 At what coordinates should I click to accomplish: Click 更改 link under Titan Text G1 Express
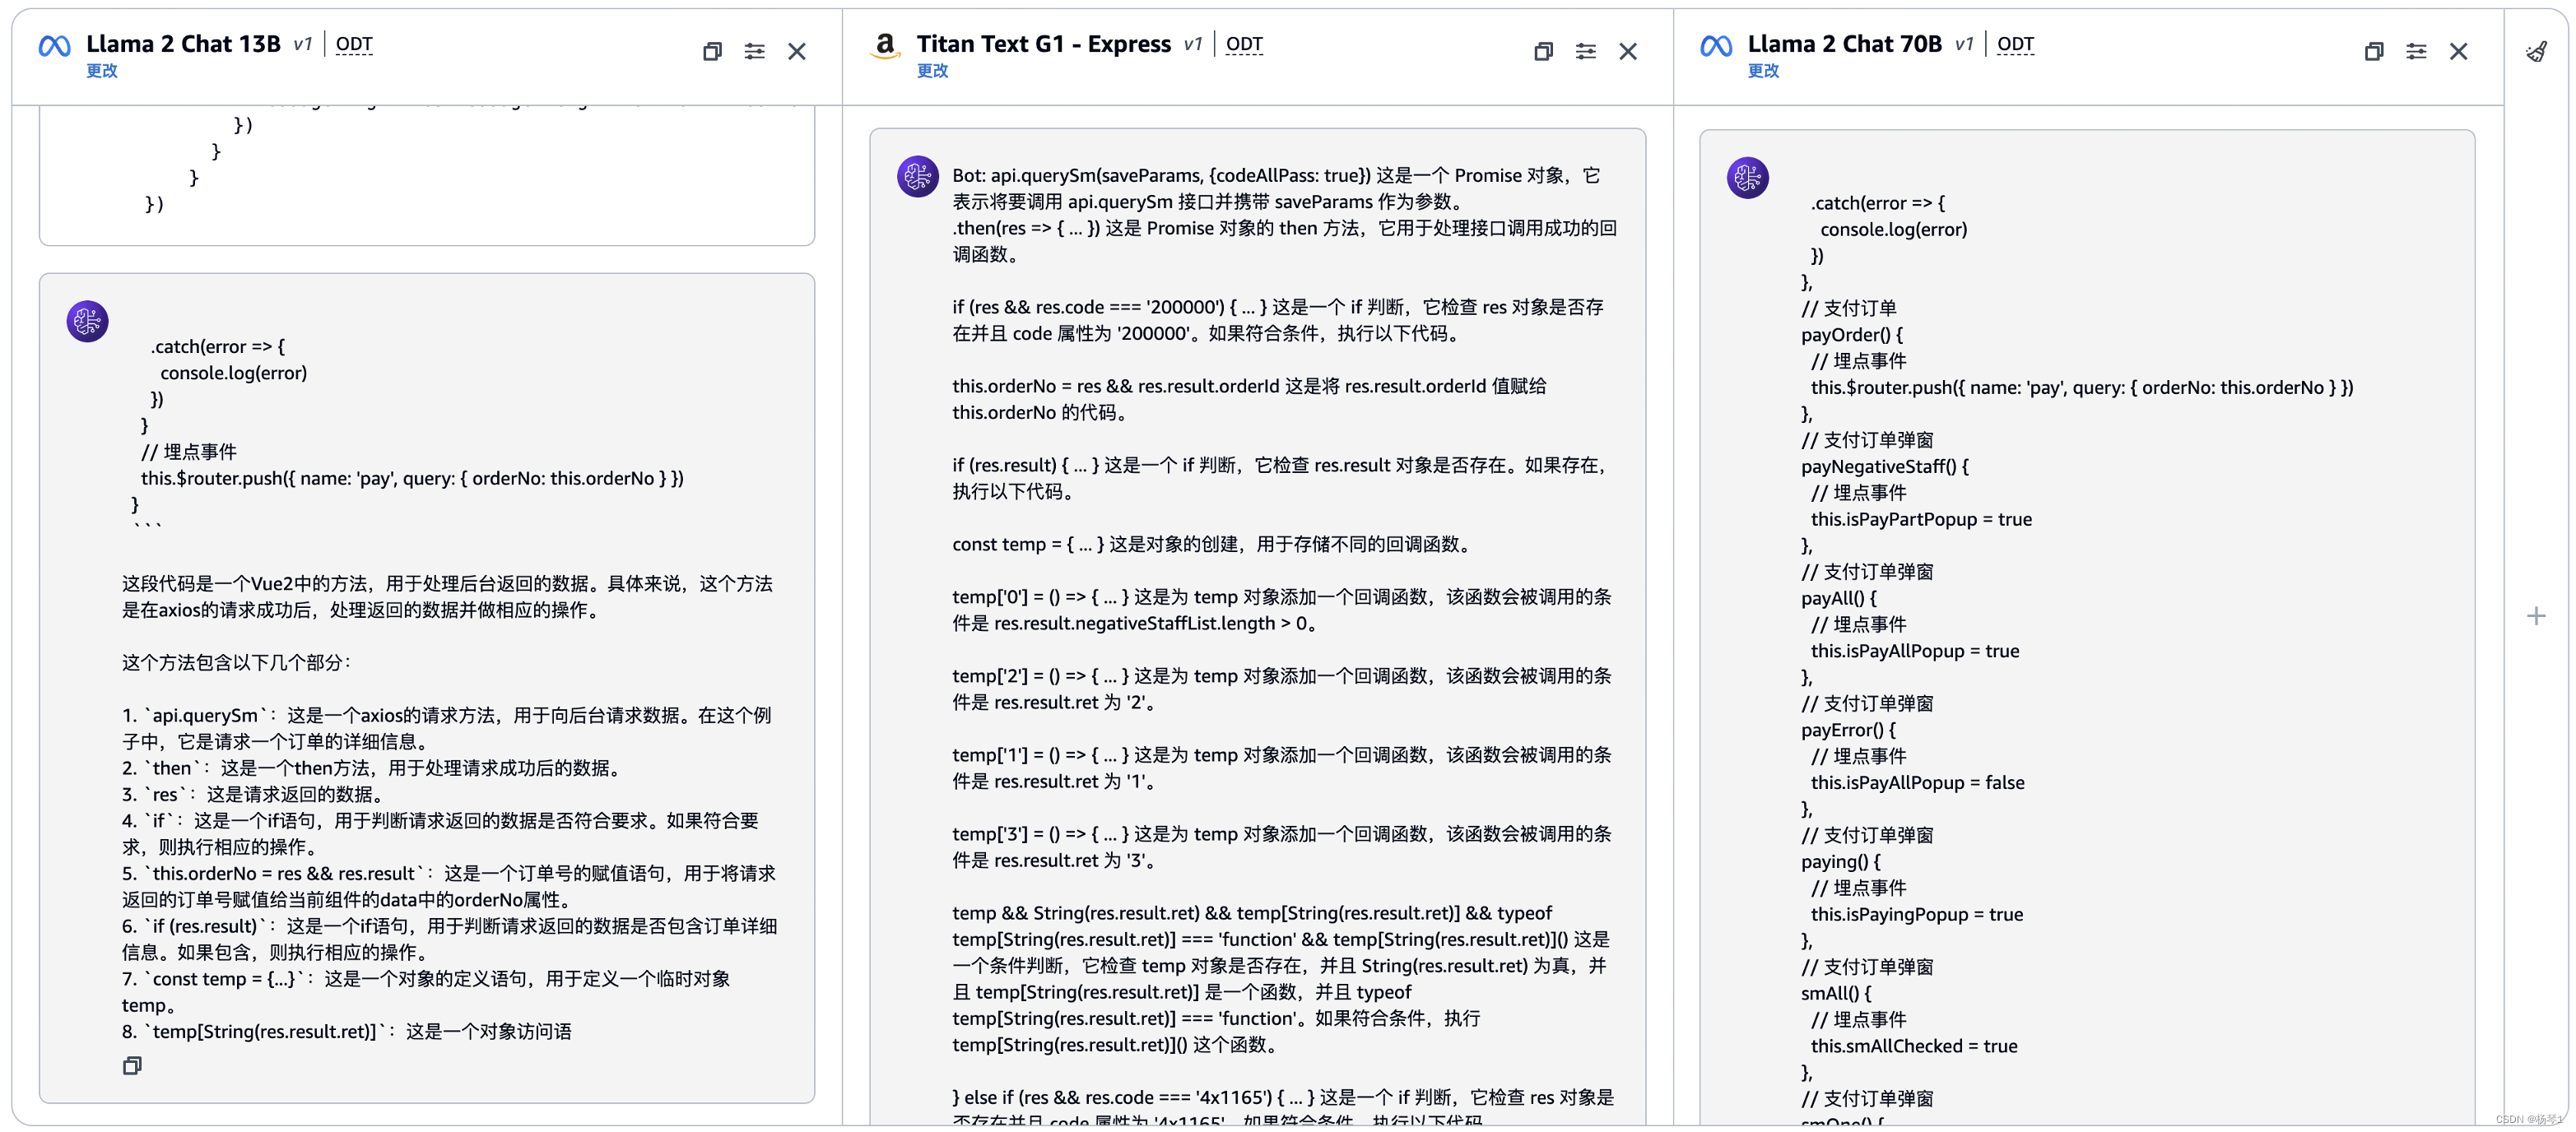point(932,71)
